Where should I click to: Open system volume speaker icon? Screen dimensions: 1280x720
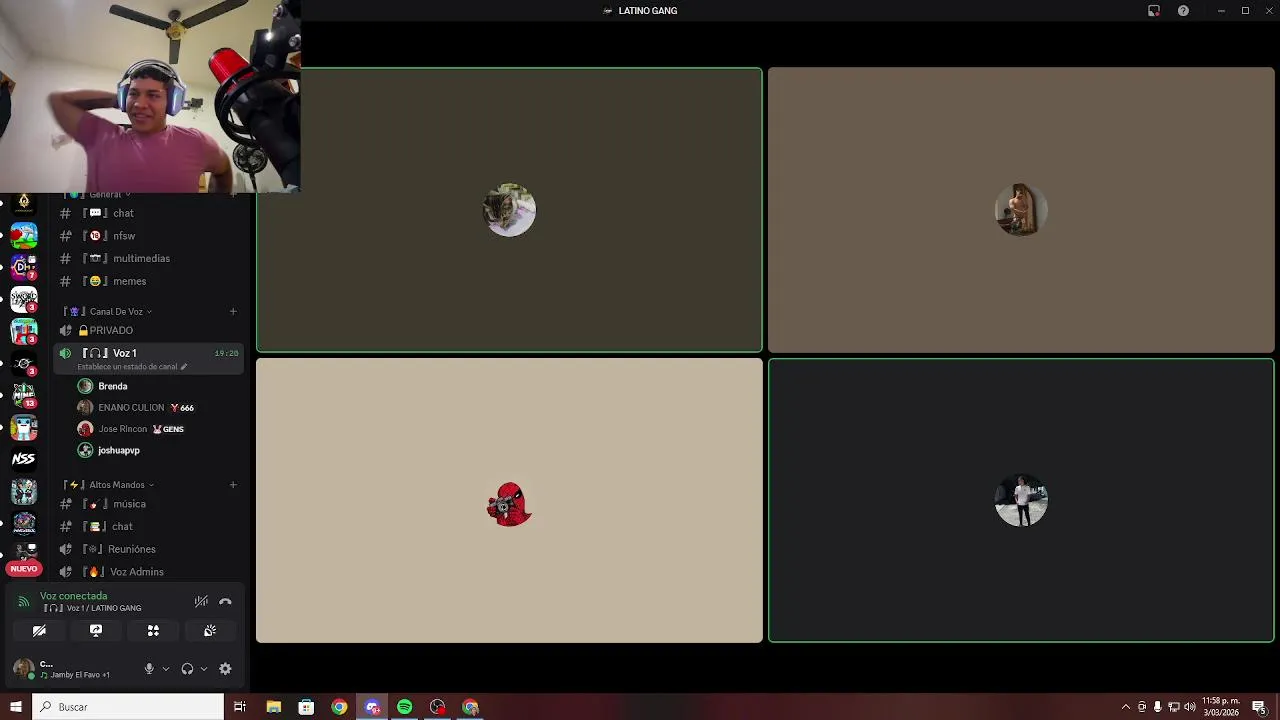point(1190,707)
